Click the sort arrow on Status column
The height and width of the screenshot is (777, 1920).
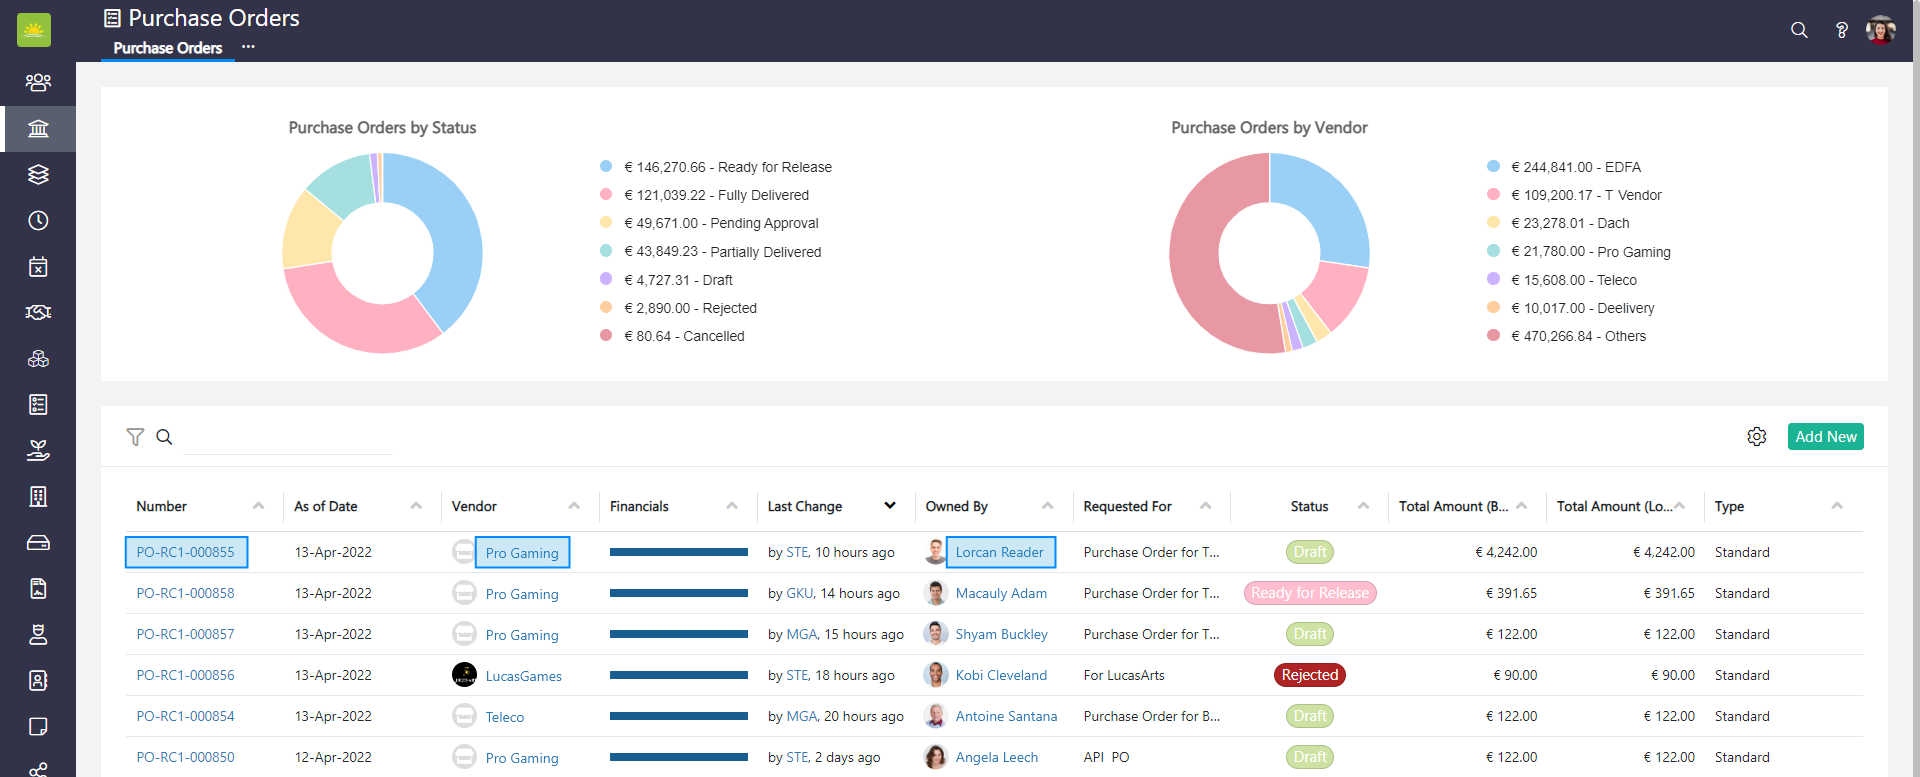[1363, 506]
